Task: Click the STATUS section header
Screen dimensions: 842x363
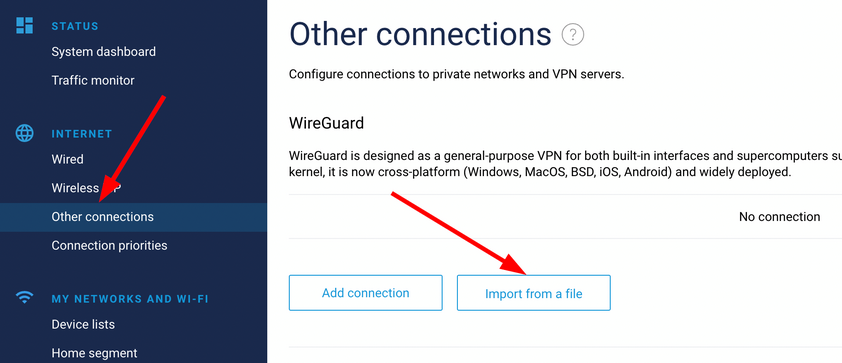Action: [75, 26]
